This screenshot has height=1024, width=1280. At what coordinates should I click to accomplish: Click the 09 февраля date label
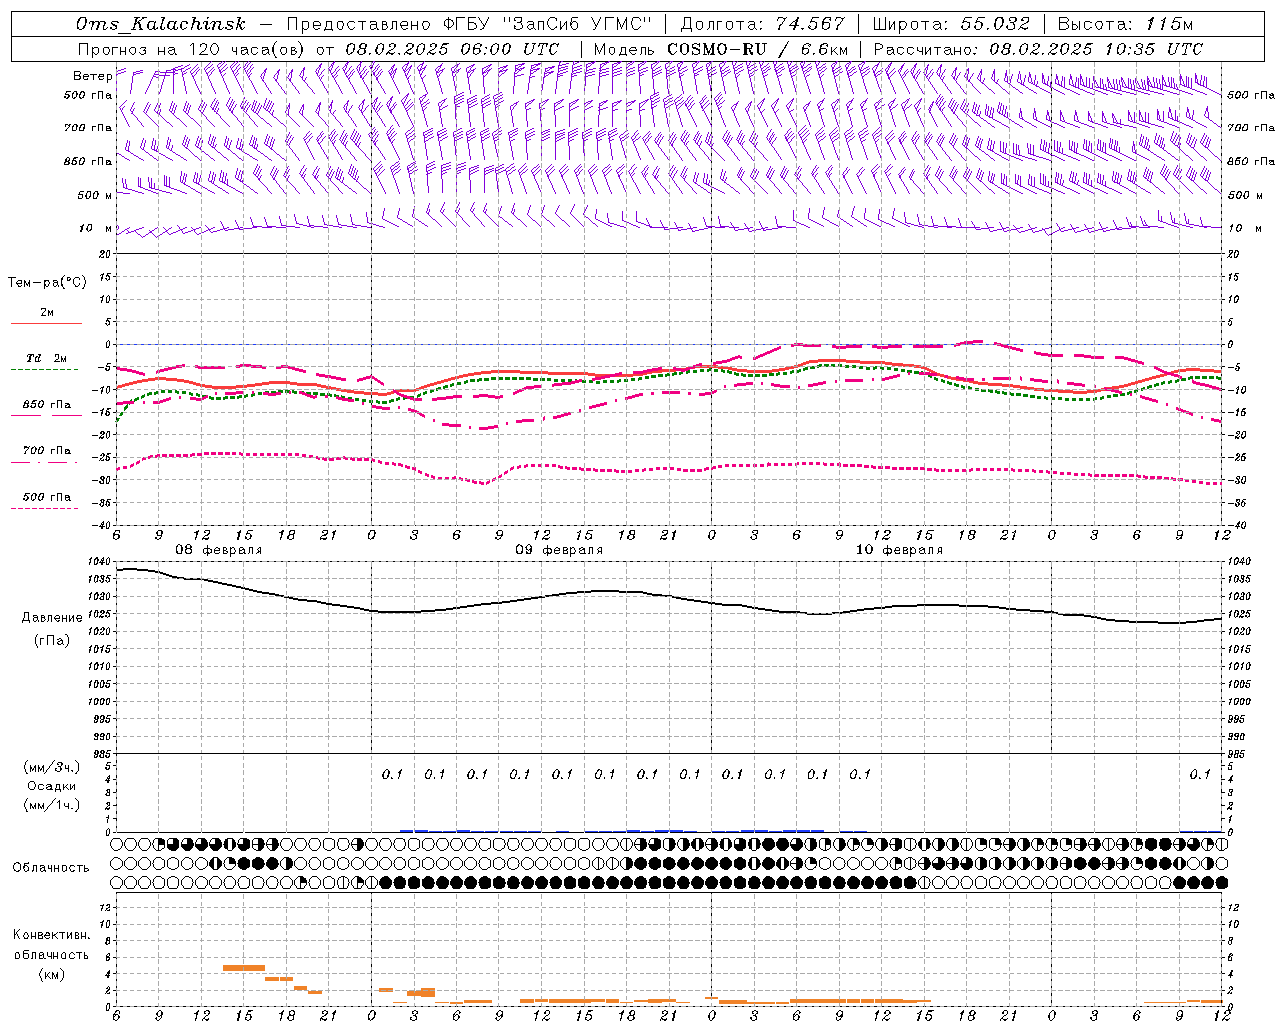point(559,550)
